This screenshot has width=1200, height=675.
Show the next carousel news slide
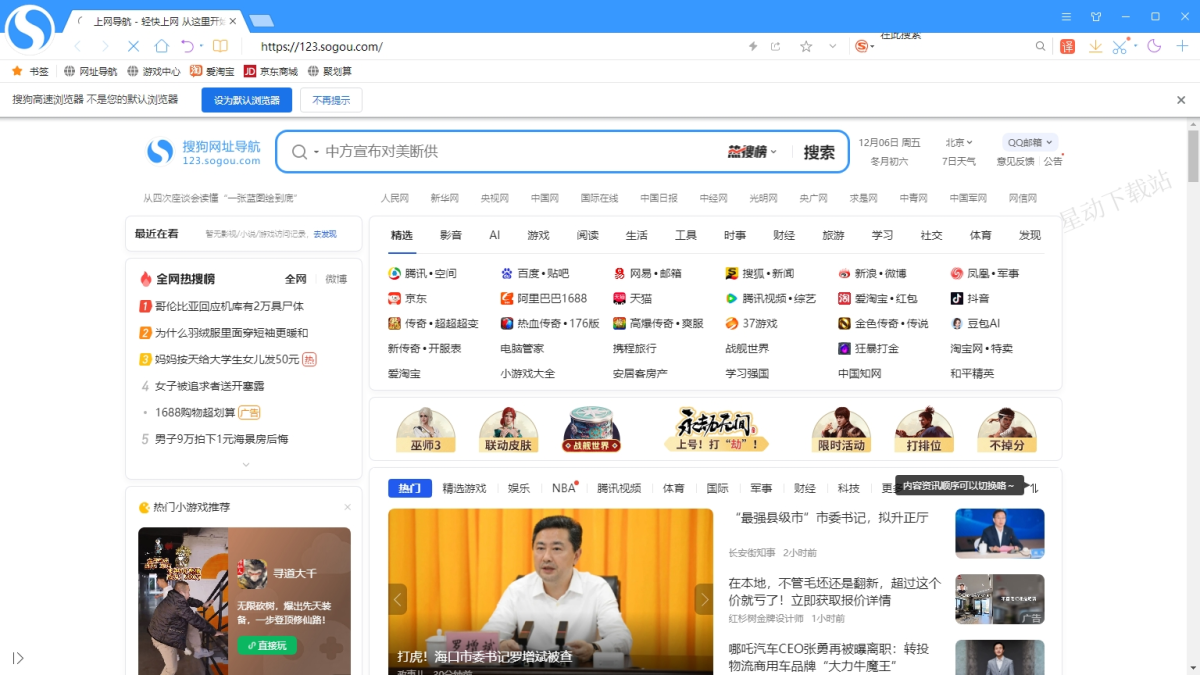click(704, 599)
